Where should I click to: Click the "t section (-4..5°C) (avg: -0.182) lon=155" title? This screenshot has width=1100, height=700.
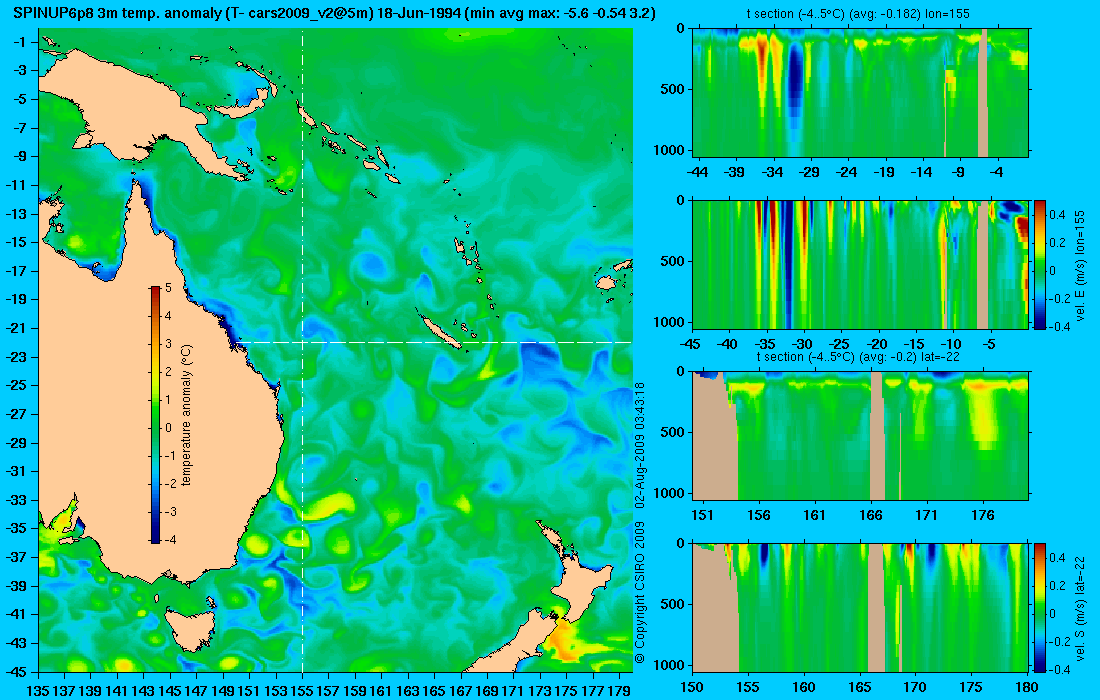click(x=857, y=13)
